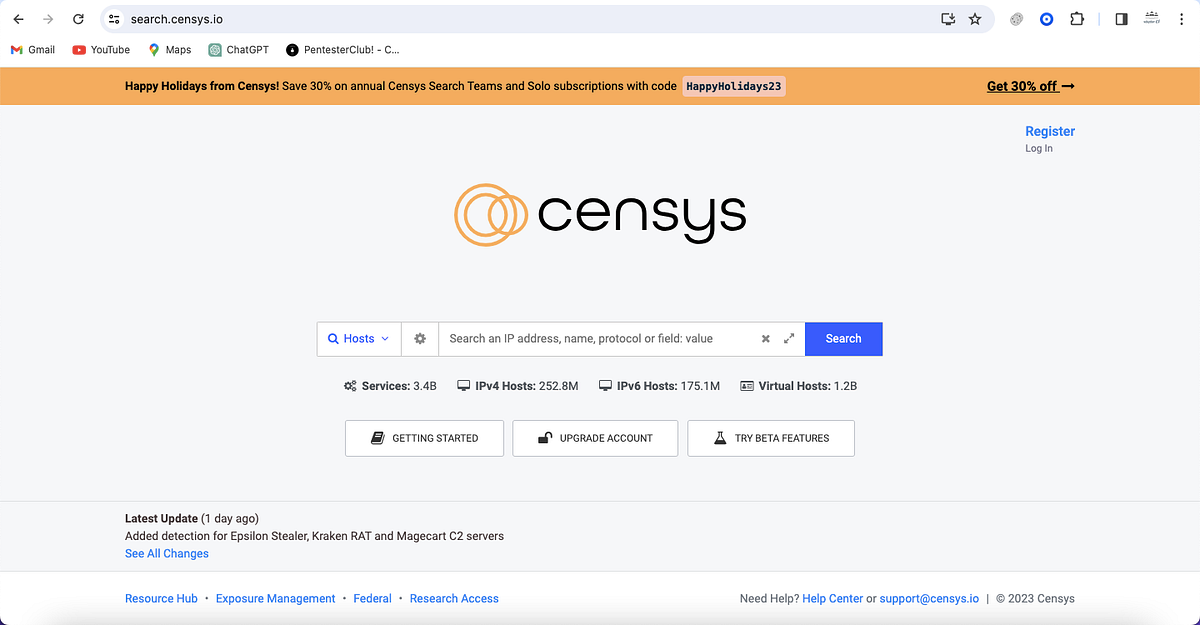Go back to the previous page
The height and width of the screenshot is (625, 1200).
[18, 19]
